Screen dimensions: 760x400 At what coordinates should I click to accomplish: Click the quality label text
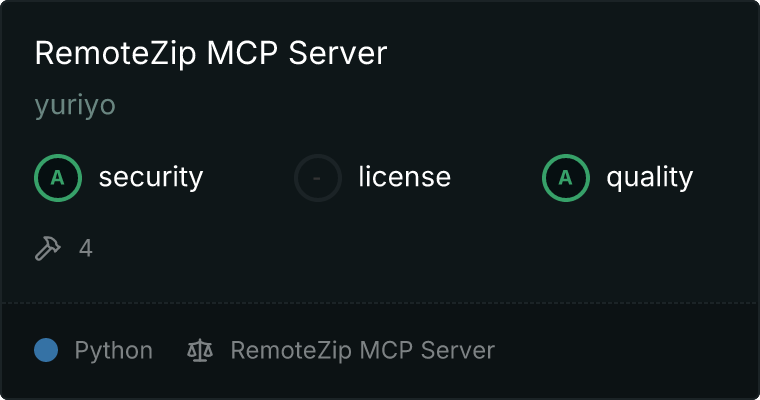649,177
